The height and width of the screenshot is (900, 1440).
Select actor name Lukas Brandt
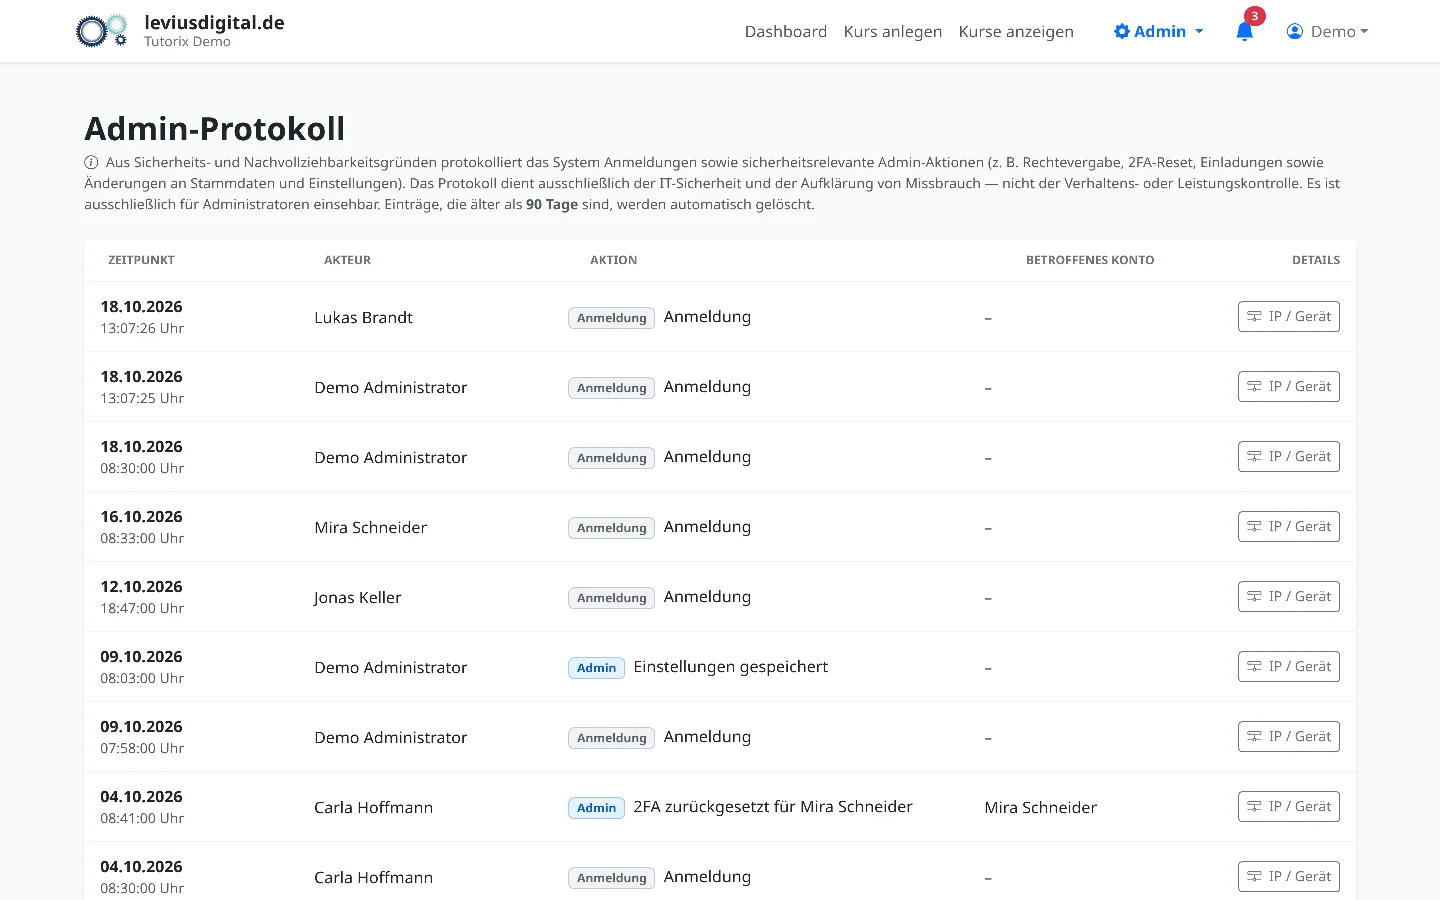(363, 317)
